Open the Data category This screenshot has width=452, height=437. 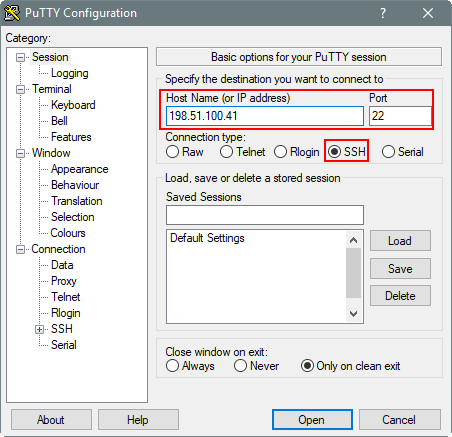point(62,265)
